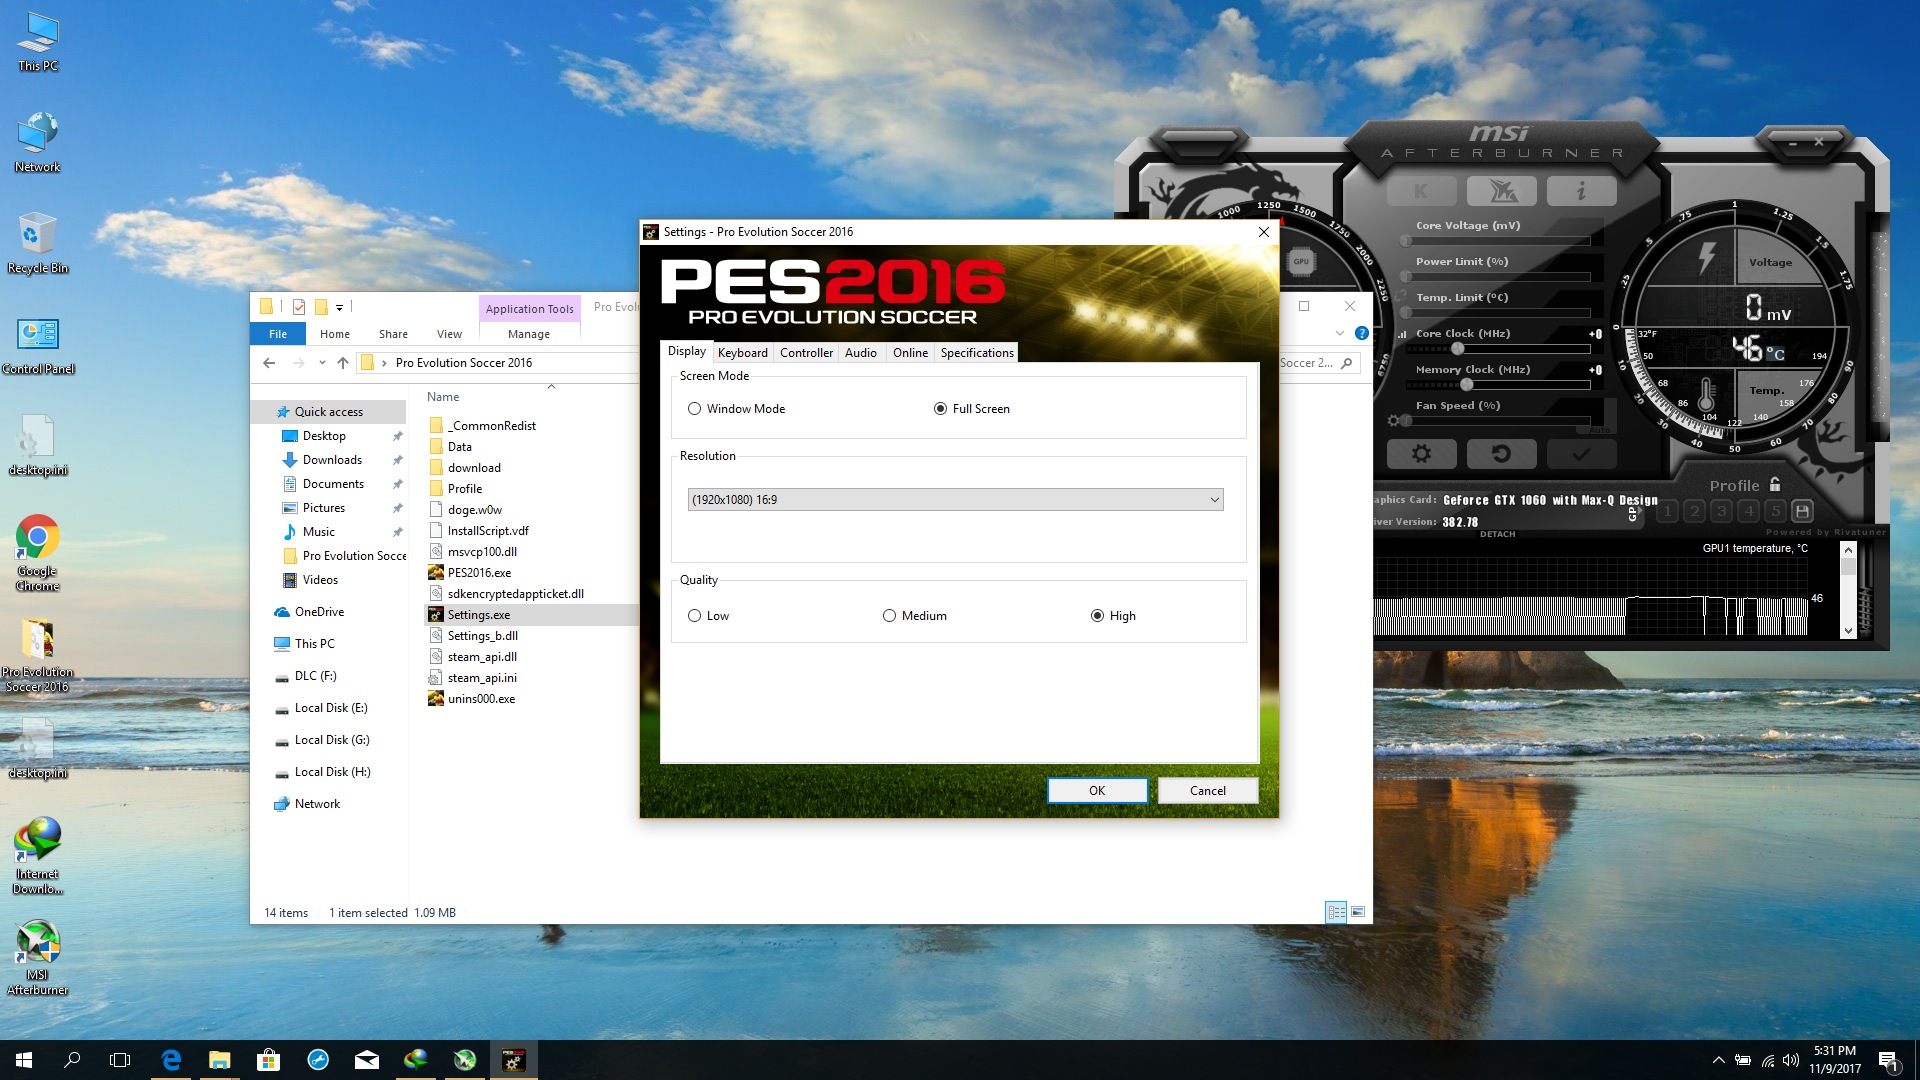Select Settings.exe in the file list
The height and width of the screenshot is (1080, 1920).
pos(478,614)
